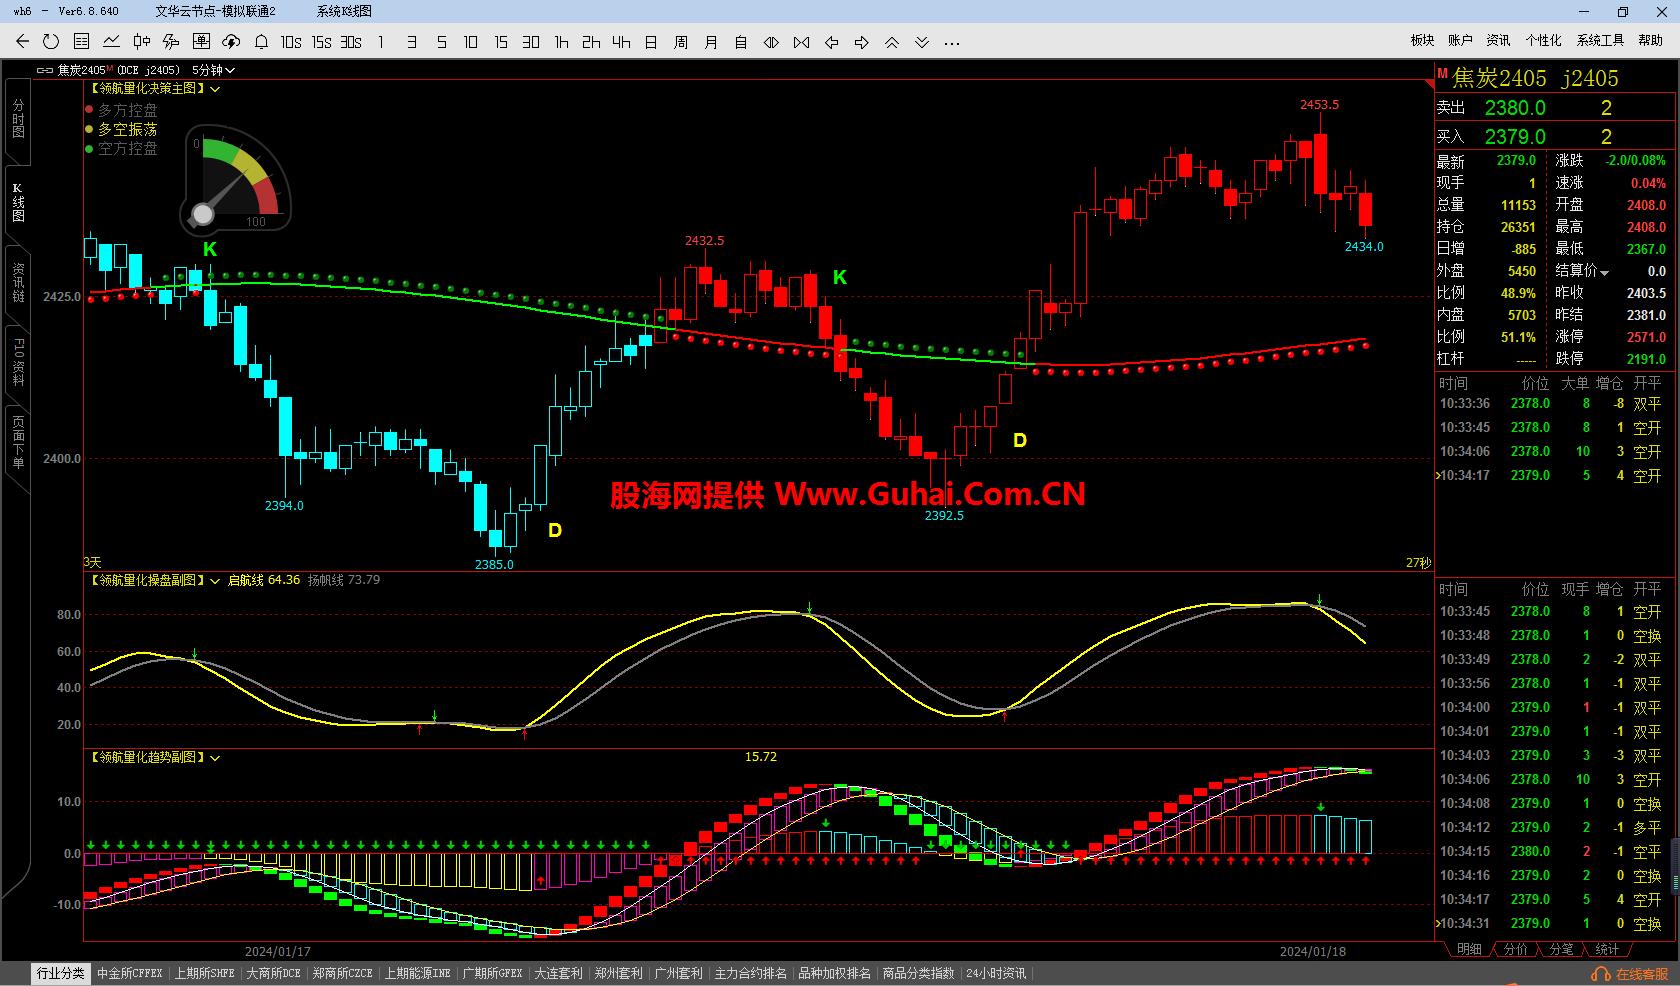Open the 系统工具 menu
This screenshot has height=986, width=1680.
coord(1600,40)
